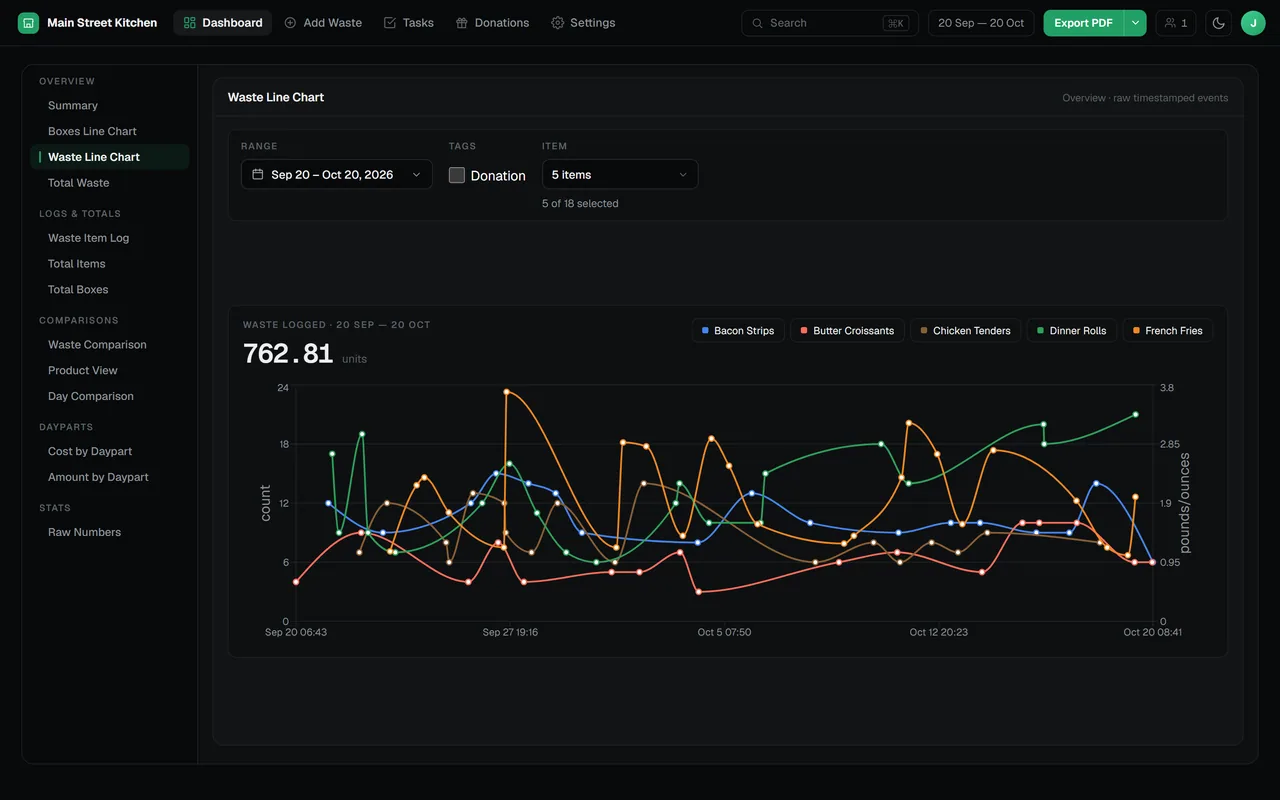Screen dimensions: 1280x800
Task: Open the Donations tab
Action: (492, 23)
